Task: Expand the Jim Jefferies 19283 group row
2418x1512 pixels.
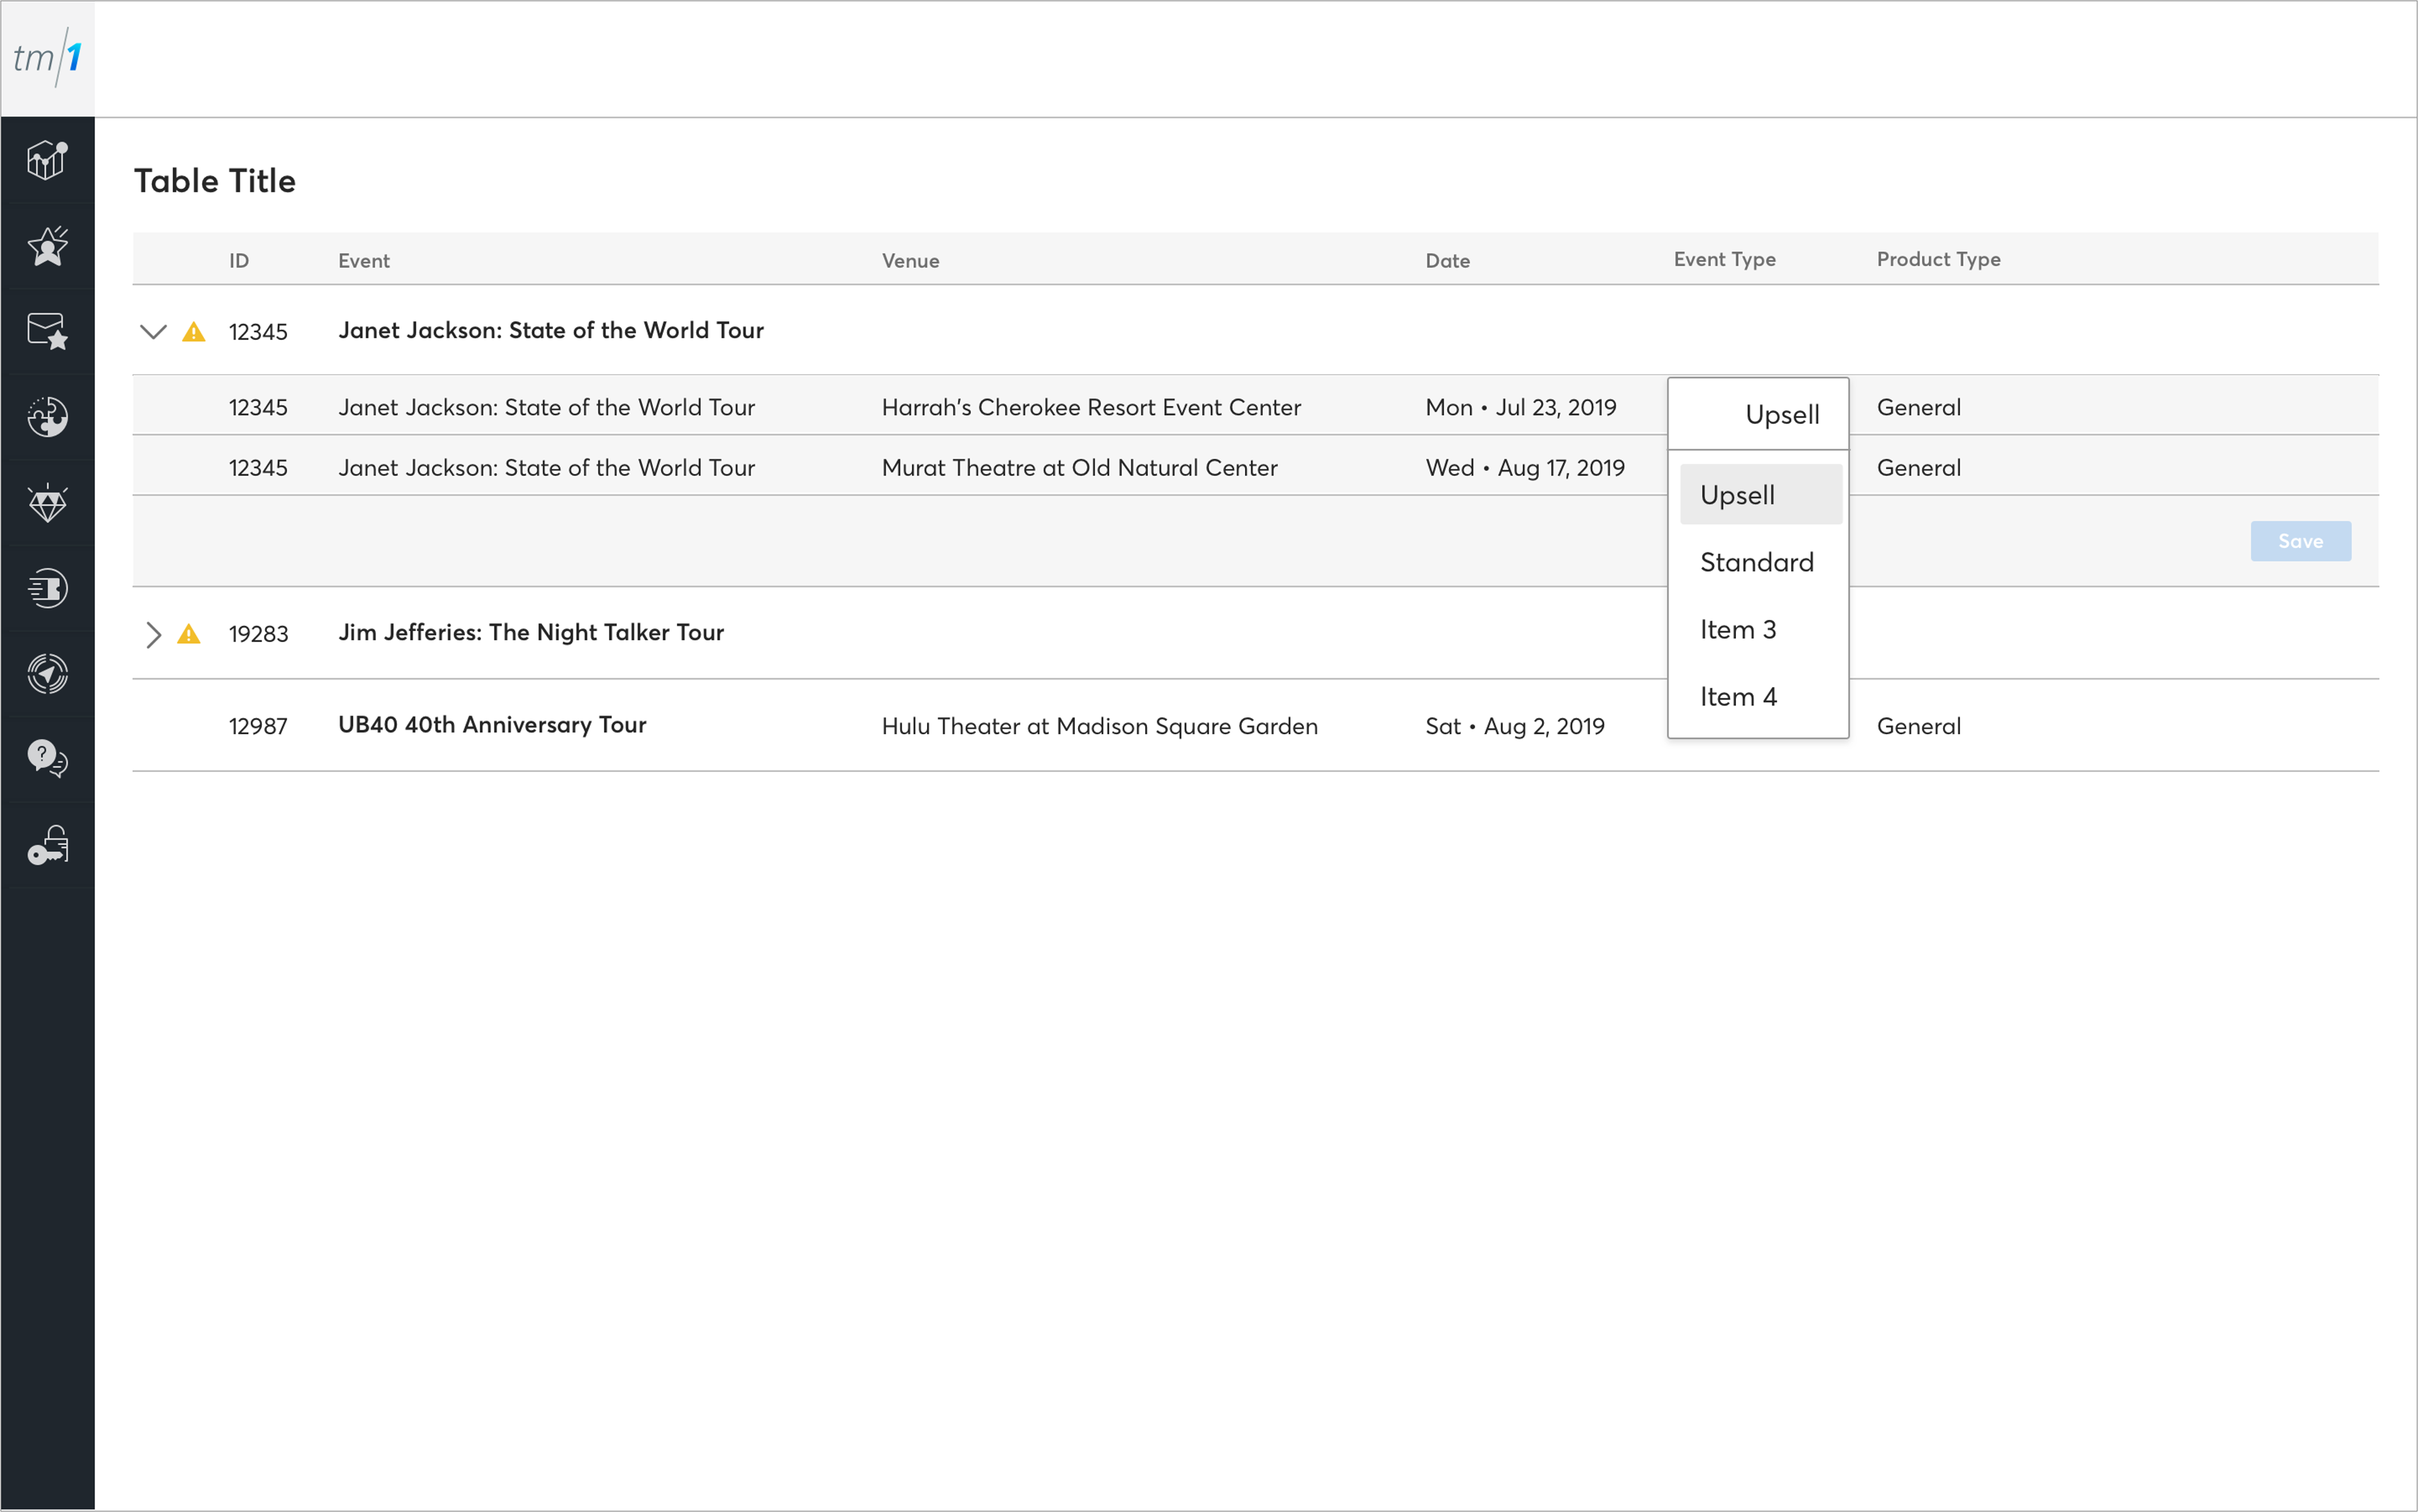Action: coord(153,634)
